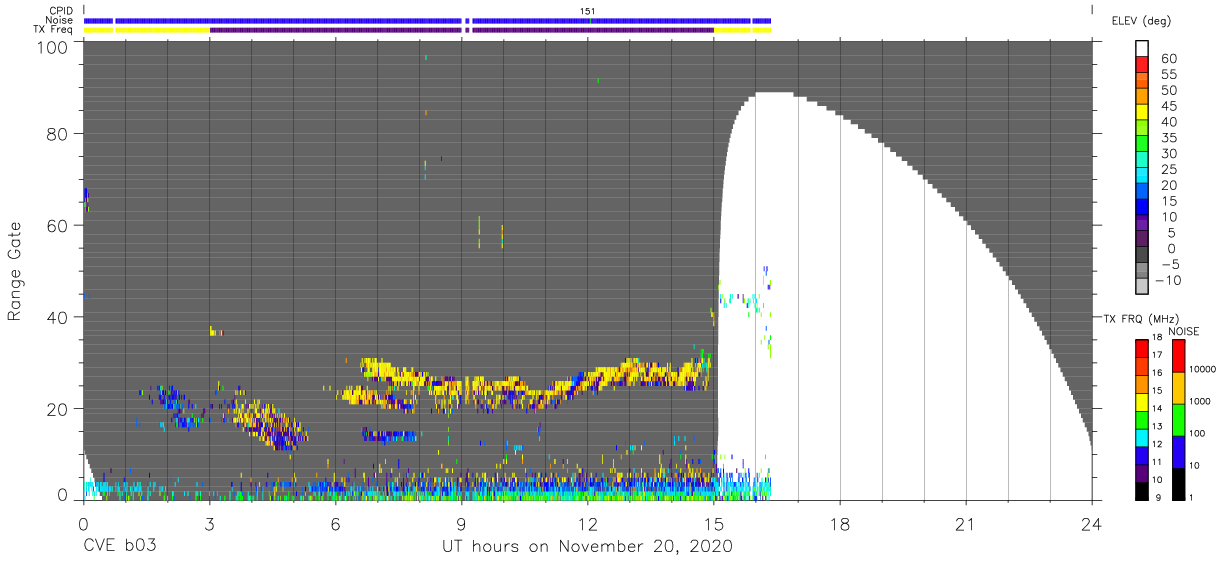Select the CPID value 151

[x=588, y=11]
